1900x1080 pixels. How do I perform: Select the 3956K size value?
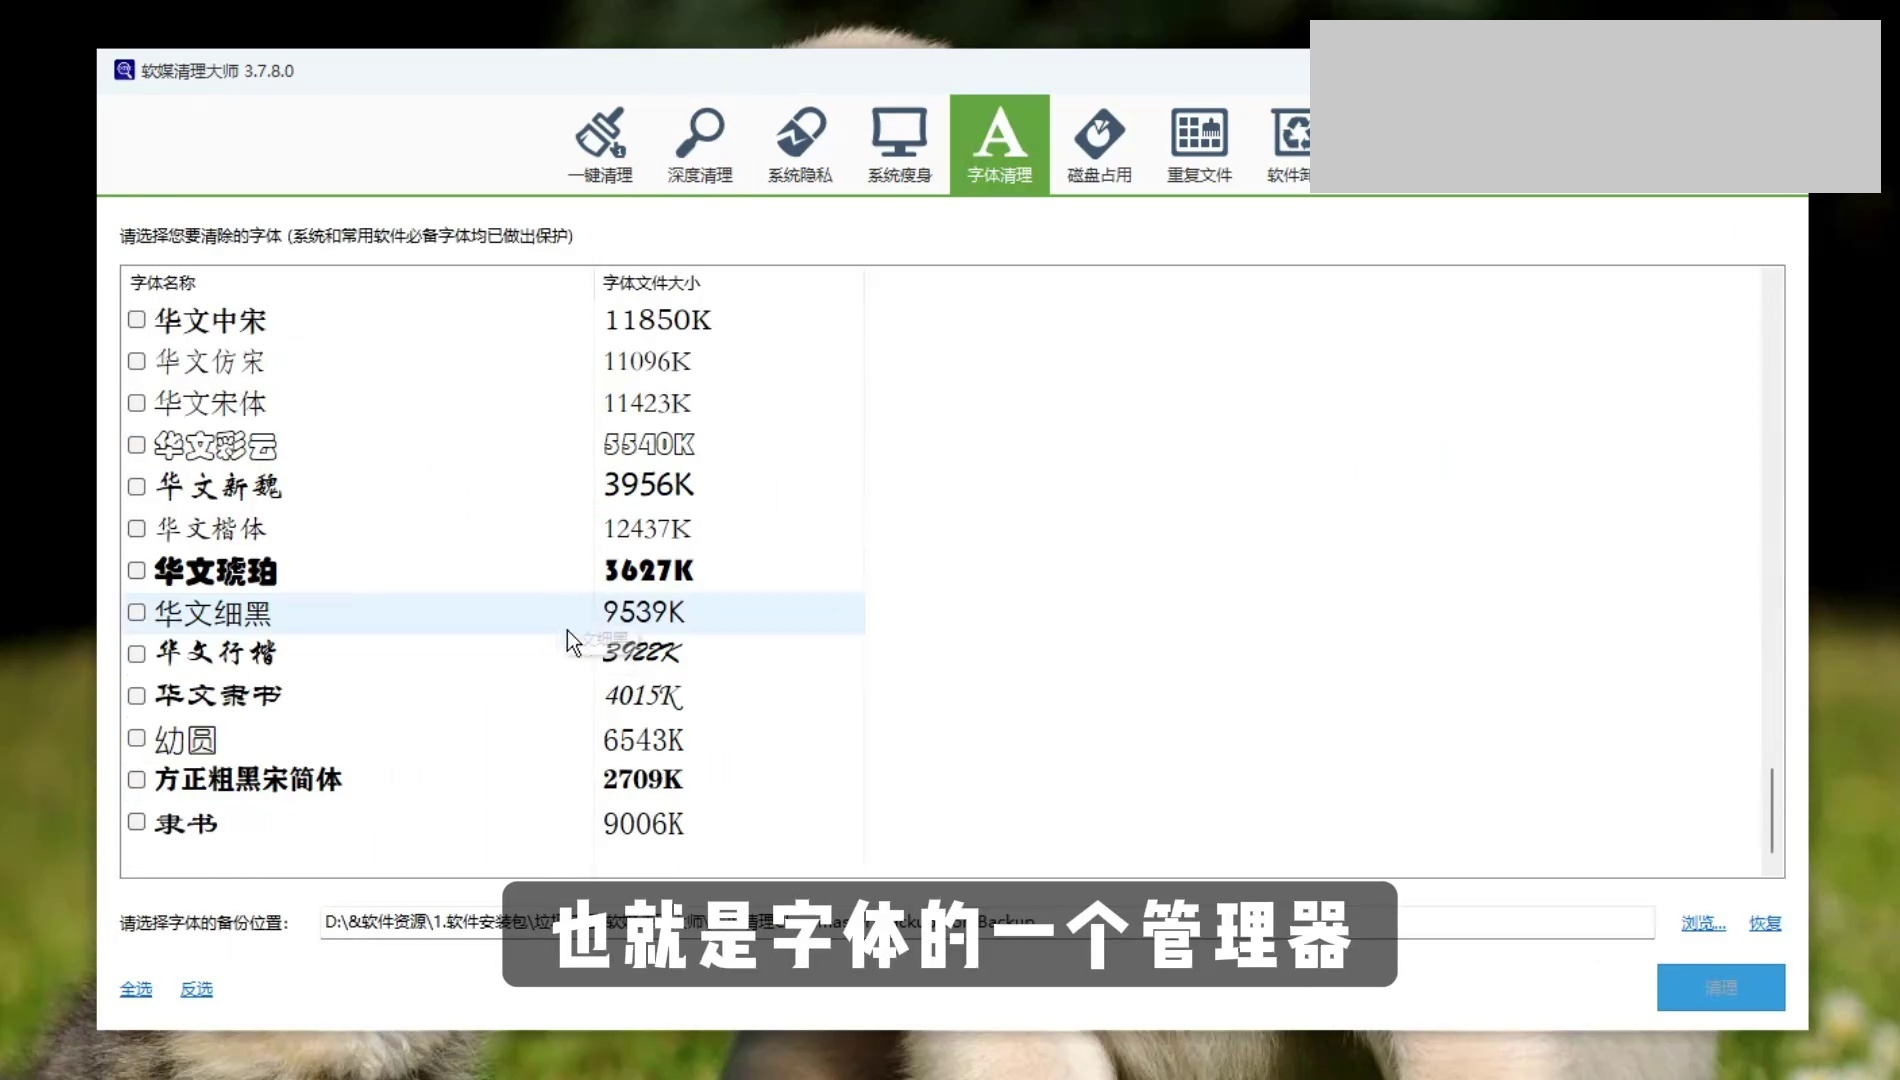[649, 485]
